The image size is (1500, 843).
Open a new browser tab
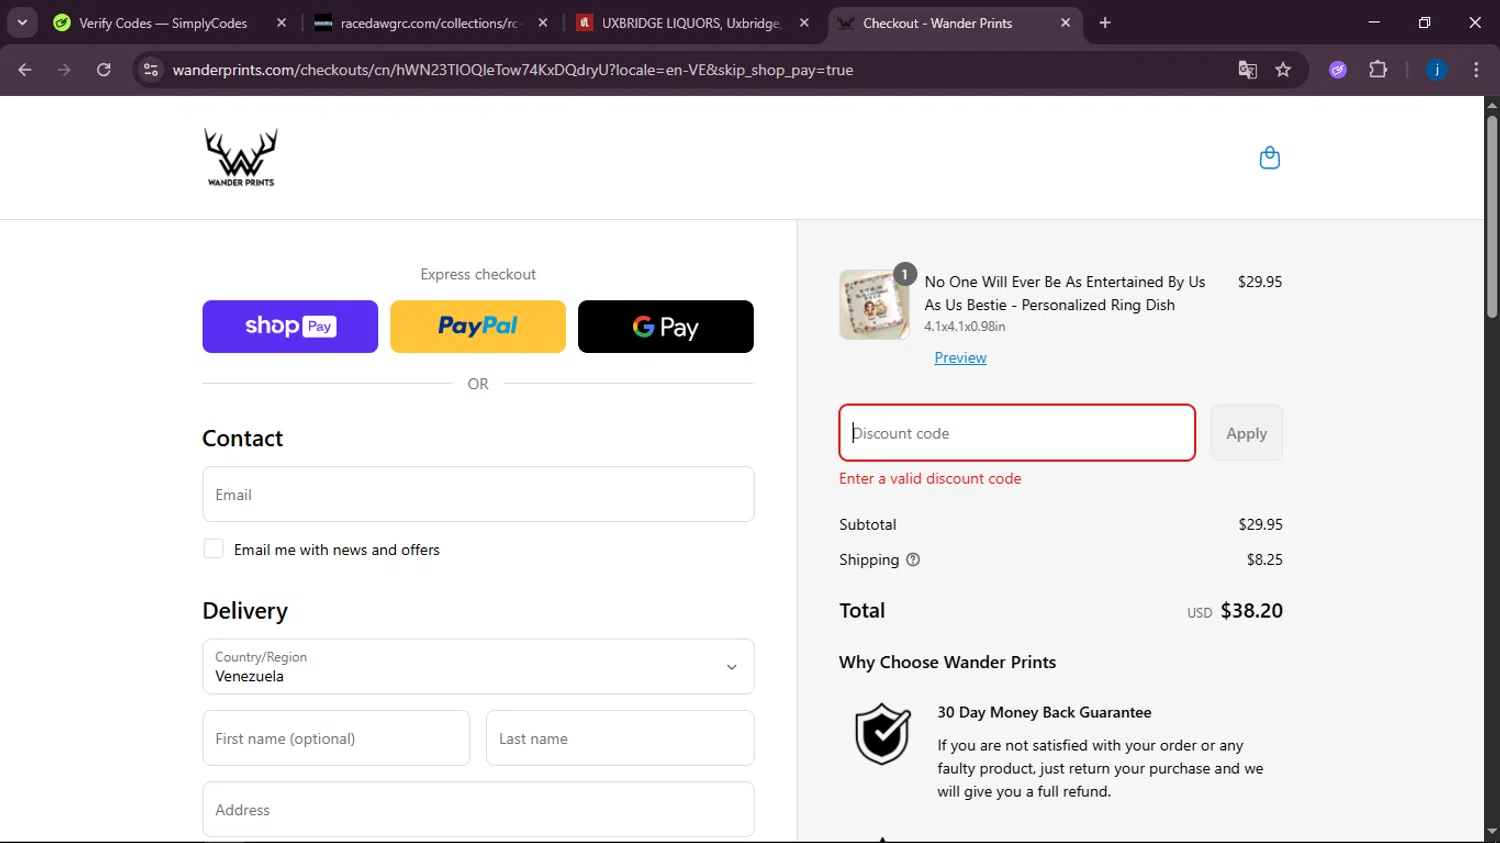[1105, 23]
